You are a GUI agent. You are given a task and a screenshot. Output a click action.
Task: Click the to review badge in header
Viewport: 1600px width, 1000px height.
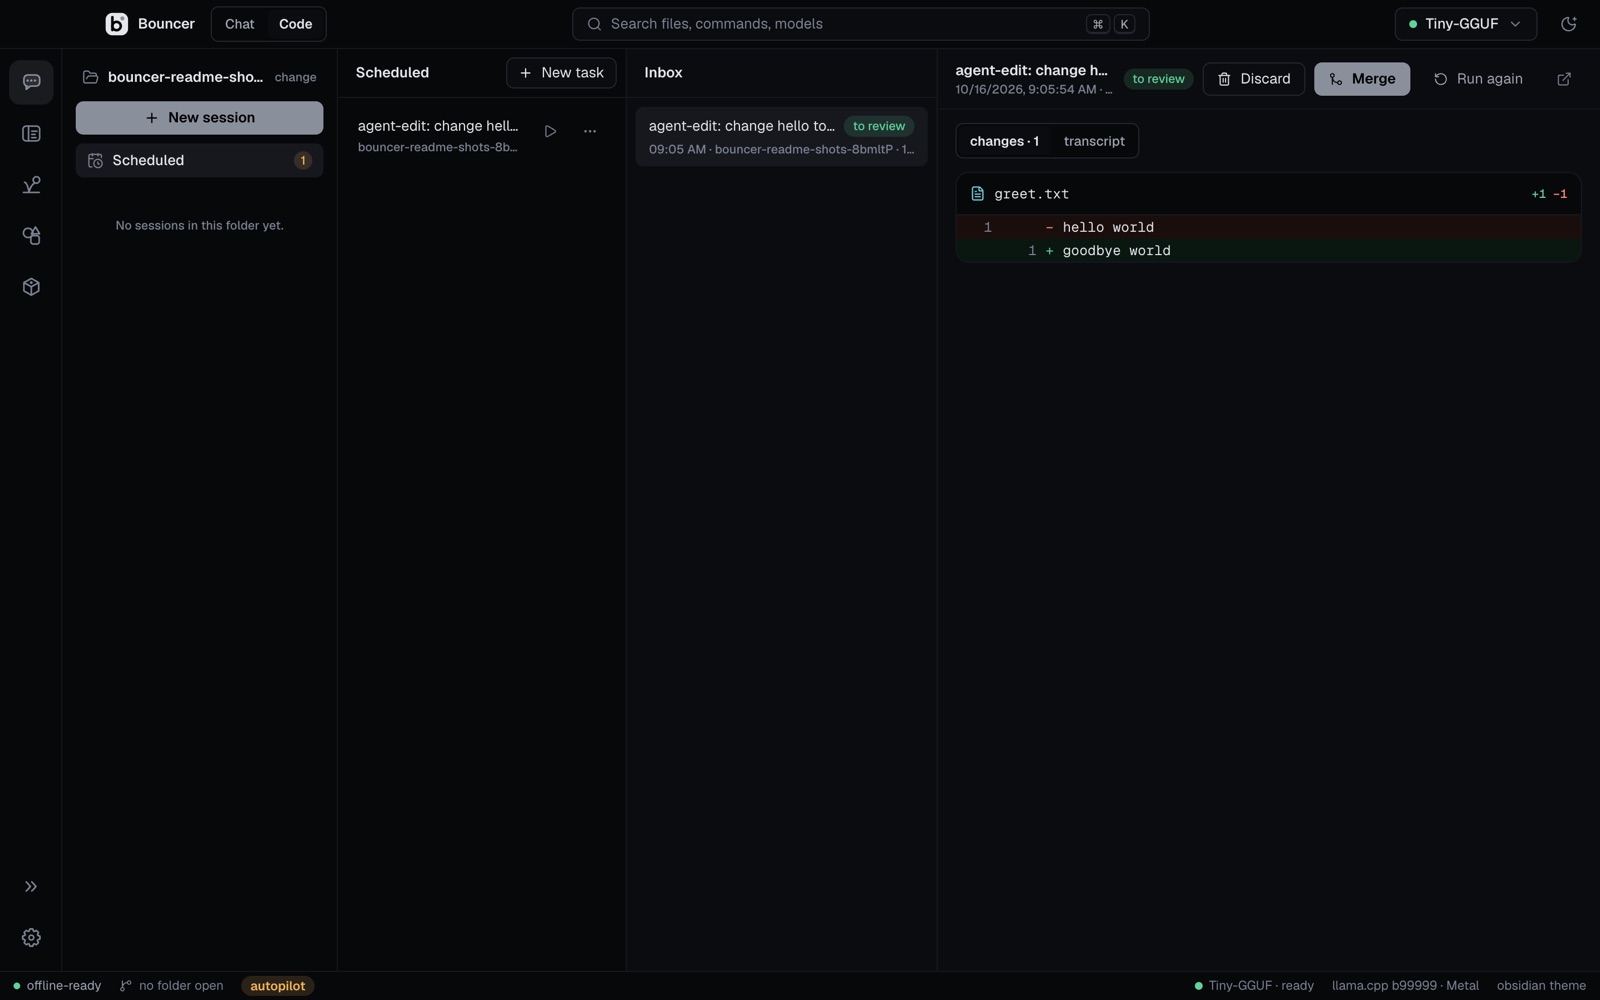click(1158, 79)
